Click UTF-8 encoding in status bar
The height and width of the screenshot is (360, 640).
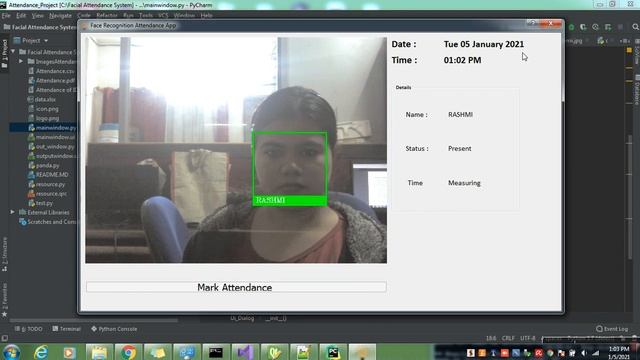(x=527, y=338)
